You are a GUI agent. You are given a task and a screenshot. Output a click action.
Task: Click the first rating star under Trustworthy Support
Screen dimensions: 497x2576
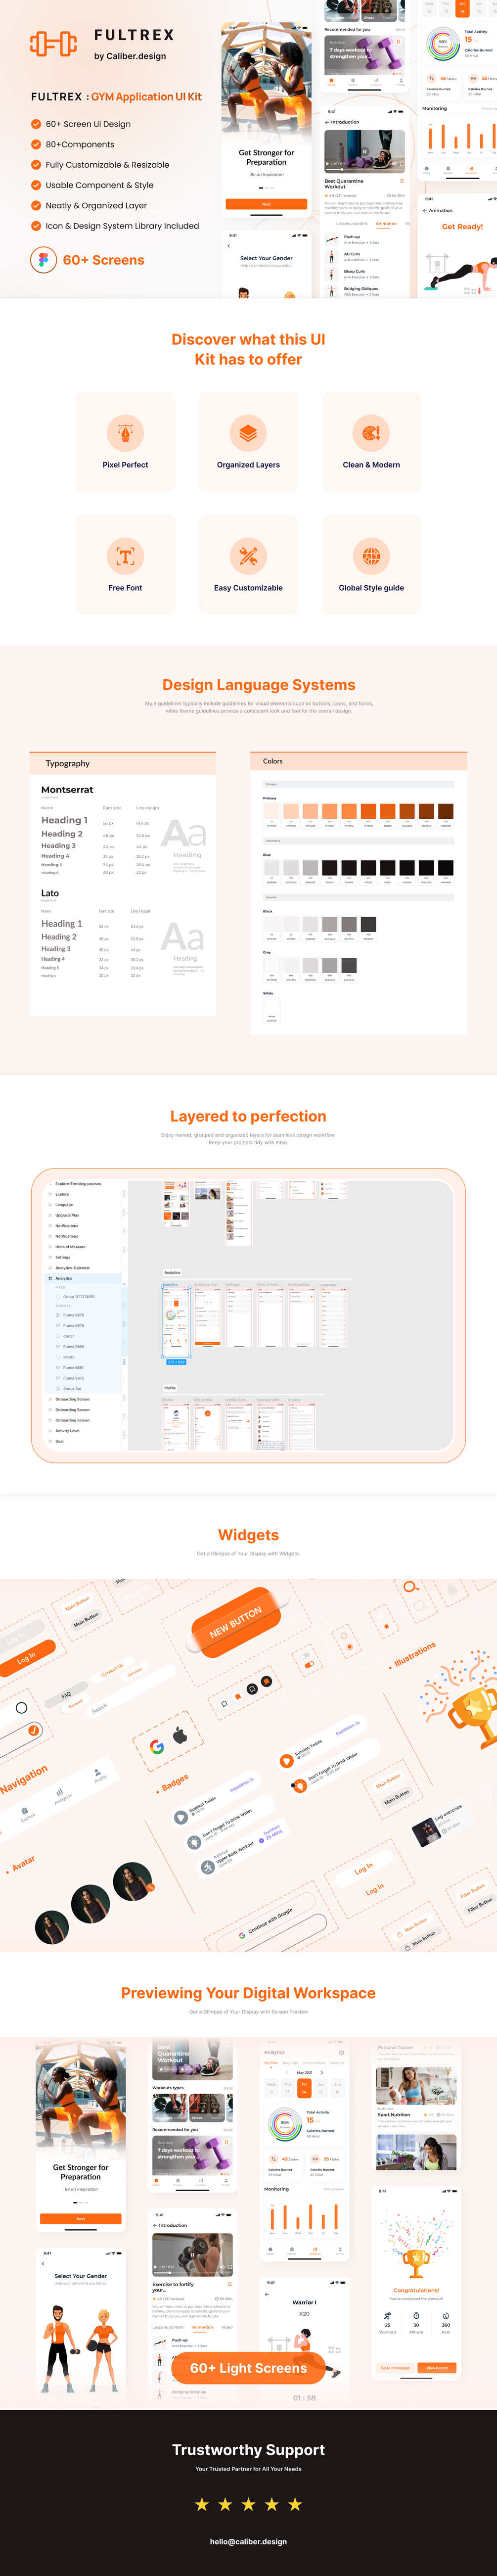[x=202, y=2504]
